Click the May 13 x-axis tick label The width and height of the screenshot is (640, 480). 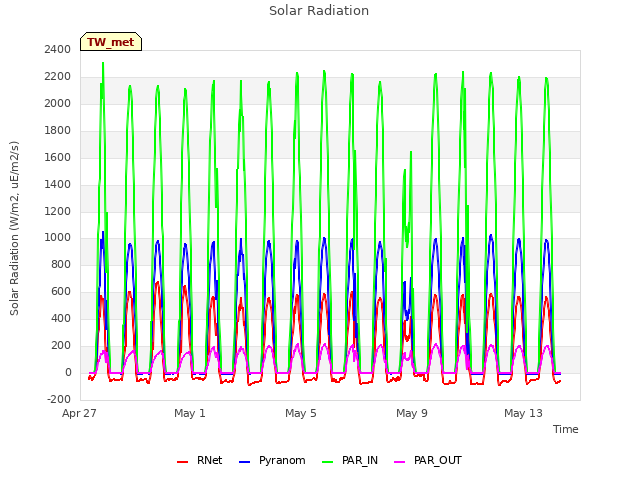[523, 413]
